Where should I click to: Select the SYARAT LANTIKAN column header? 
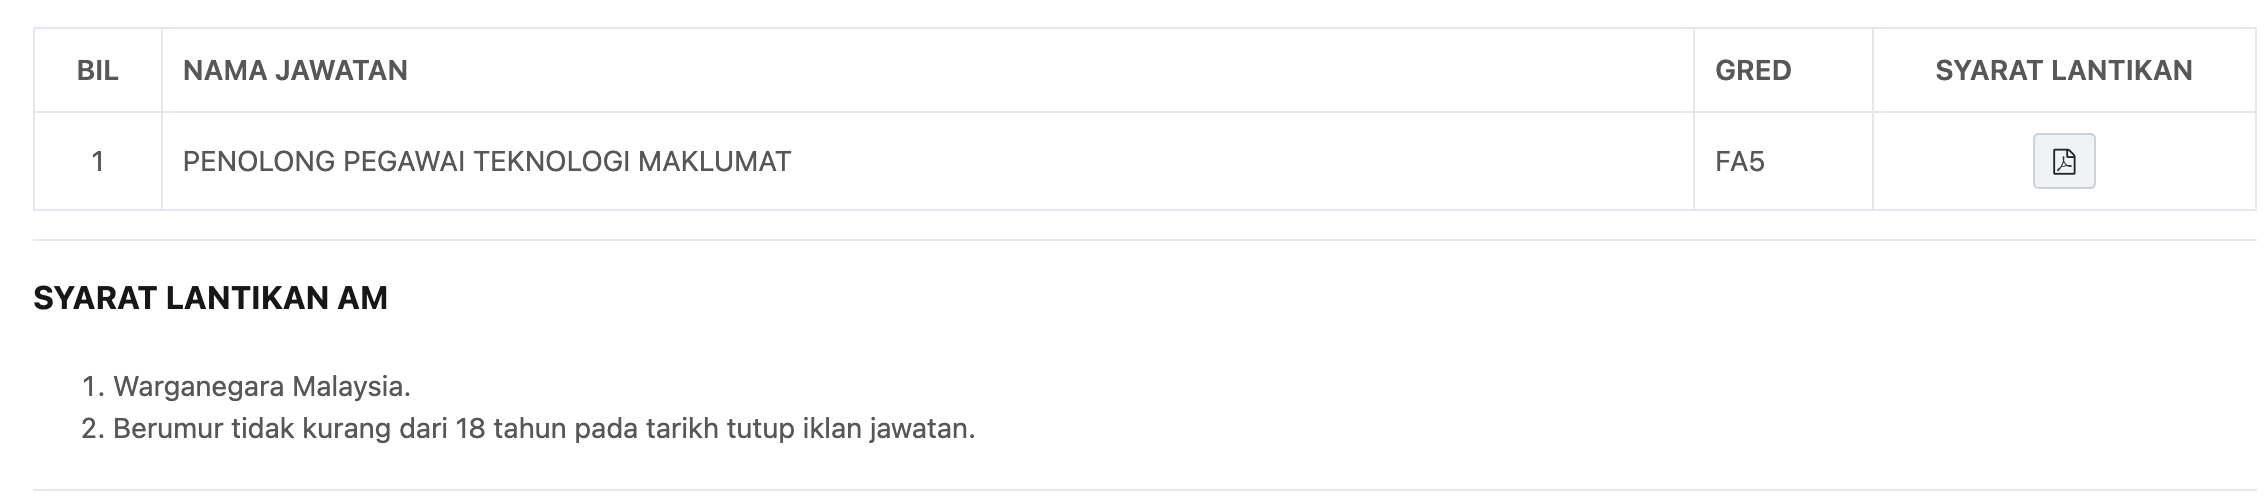(x=2063, y=70)
